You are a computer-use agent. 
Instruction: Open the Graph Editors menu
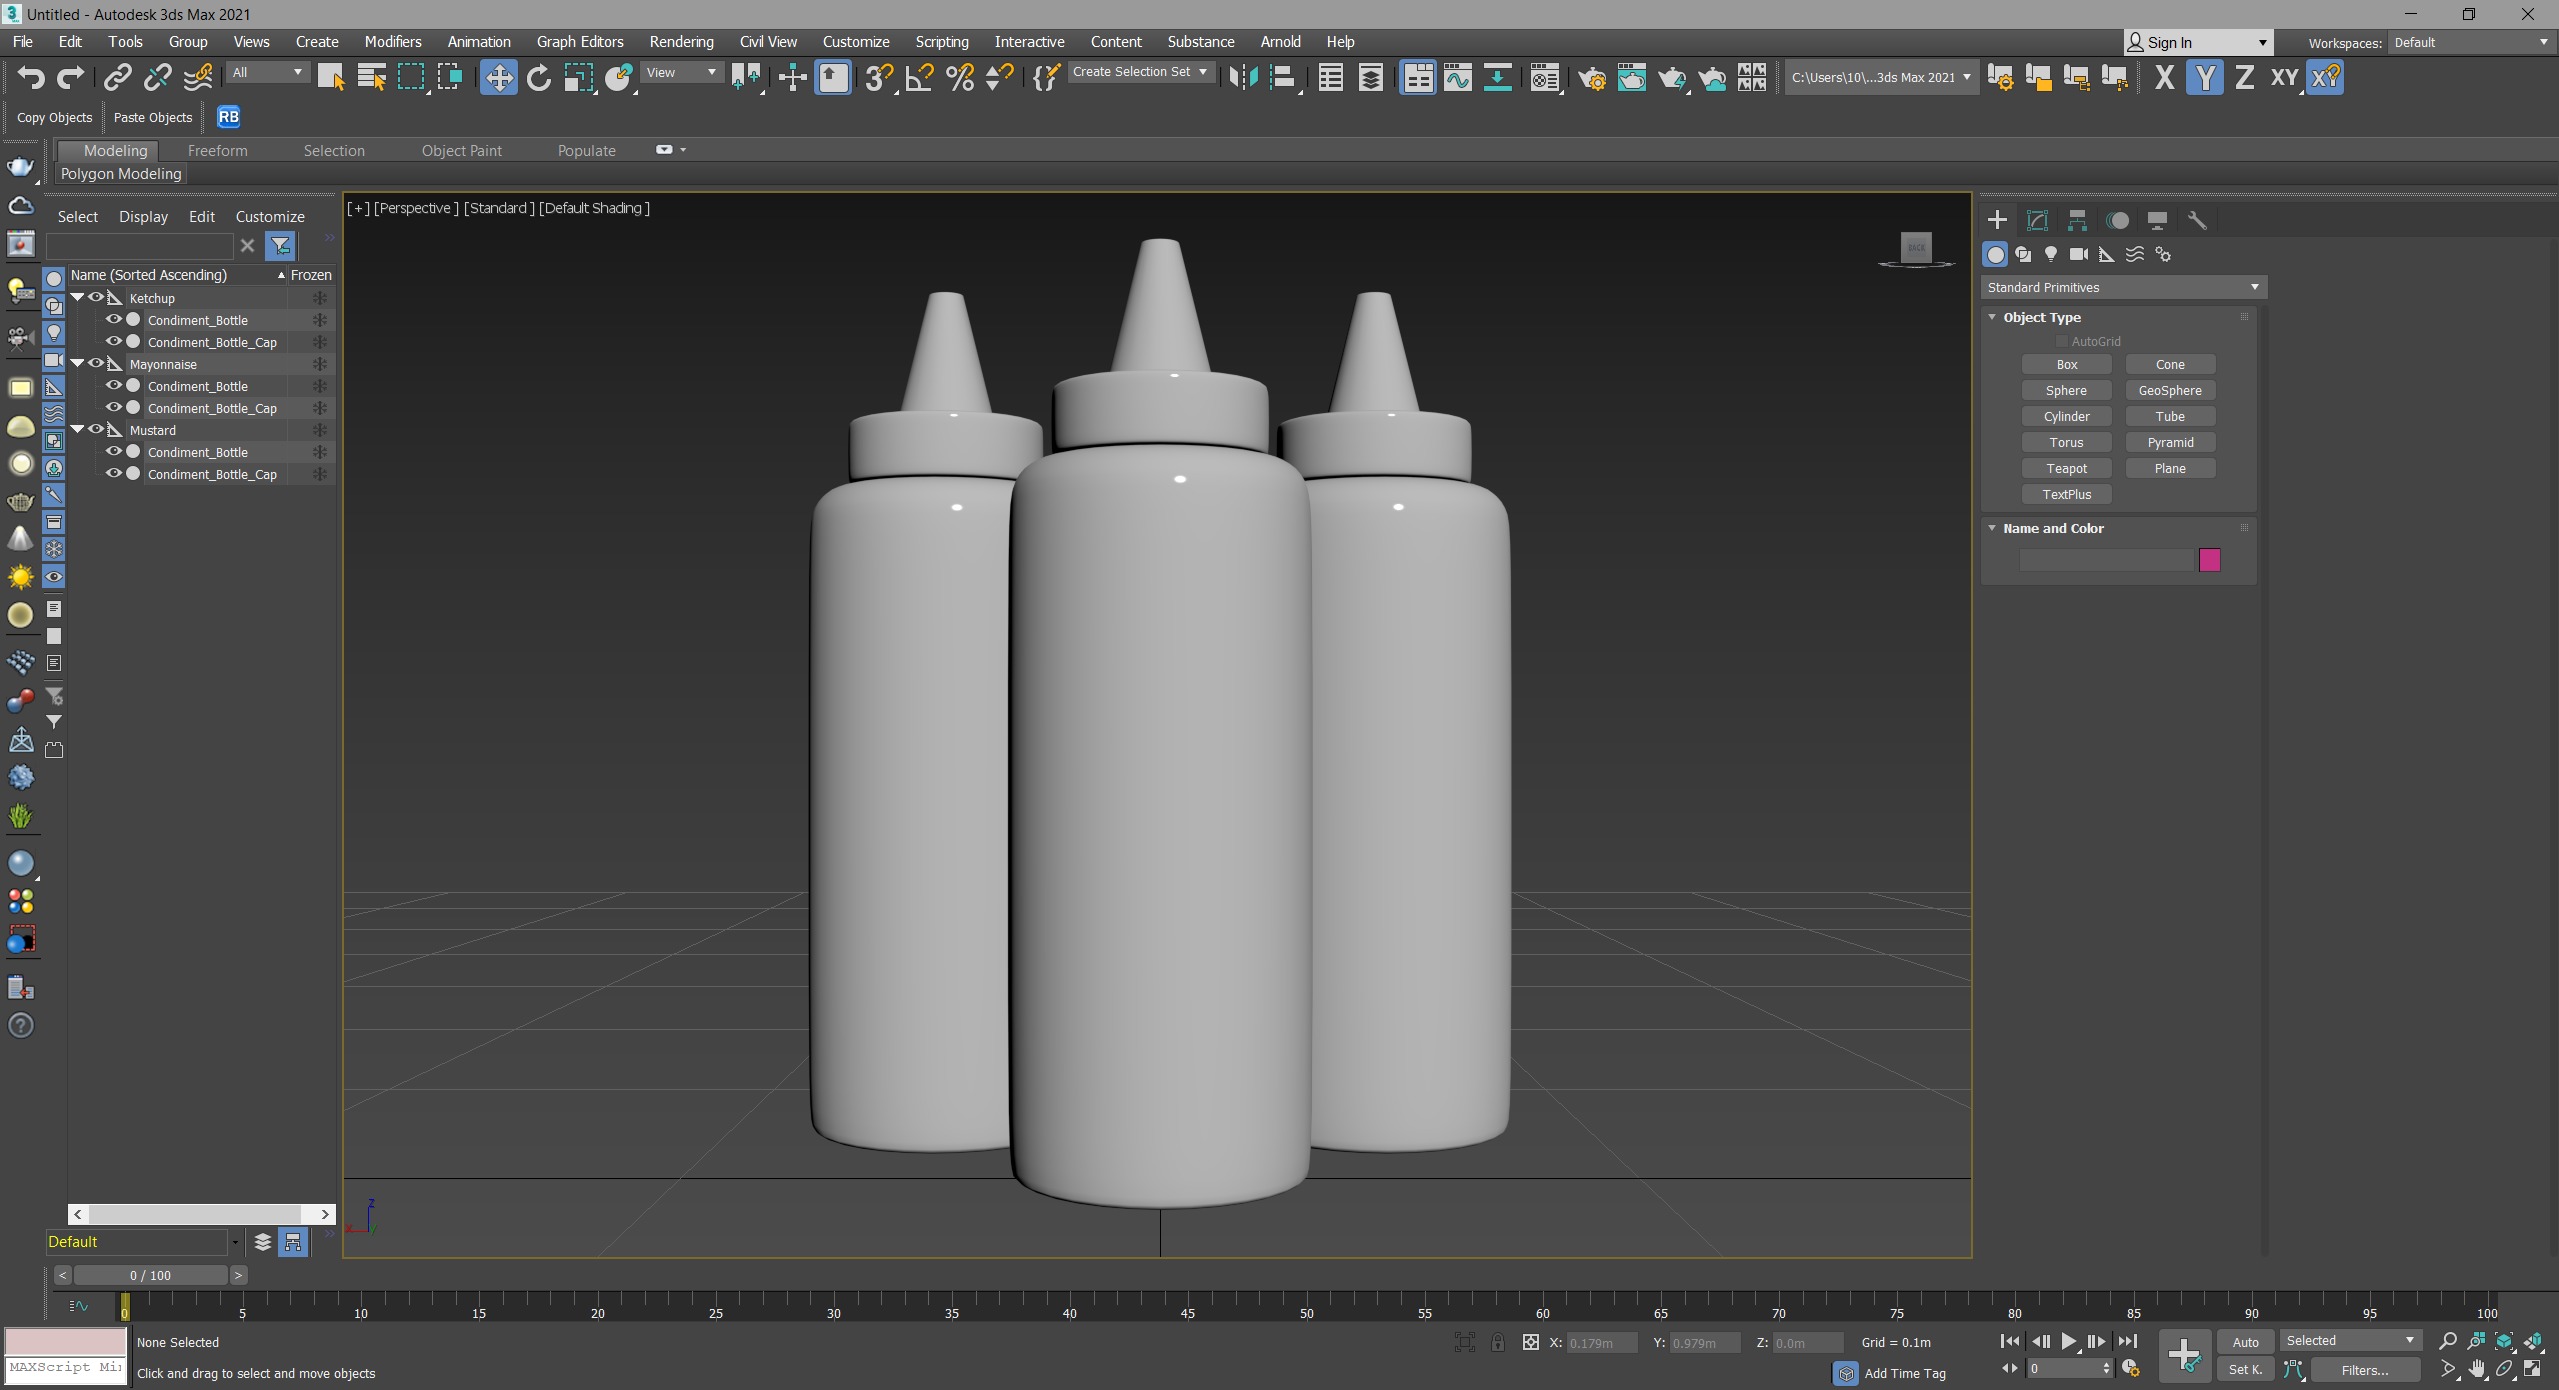(580, 42)
